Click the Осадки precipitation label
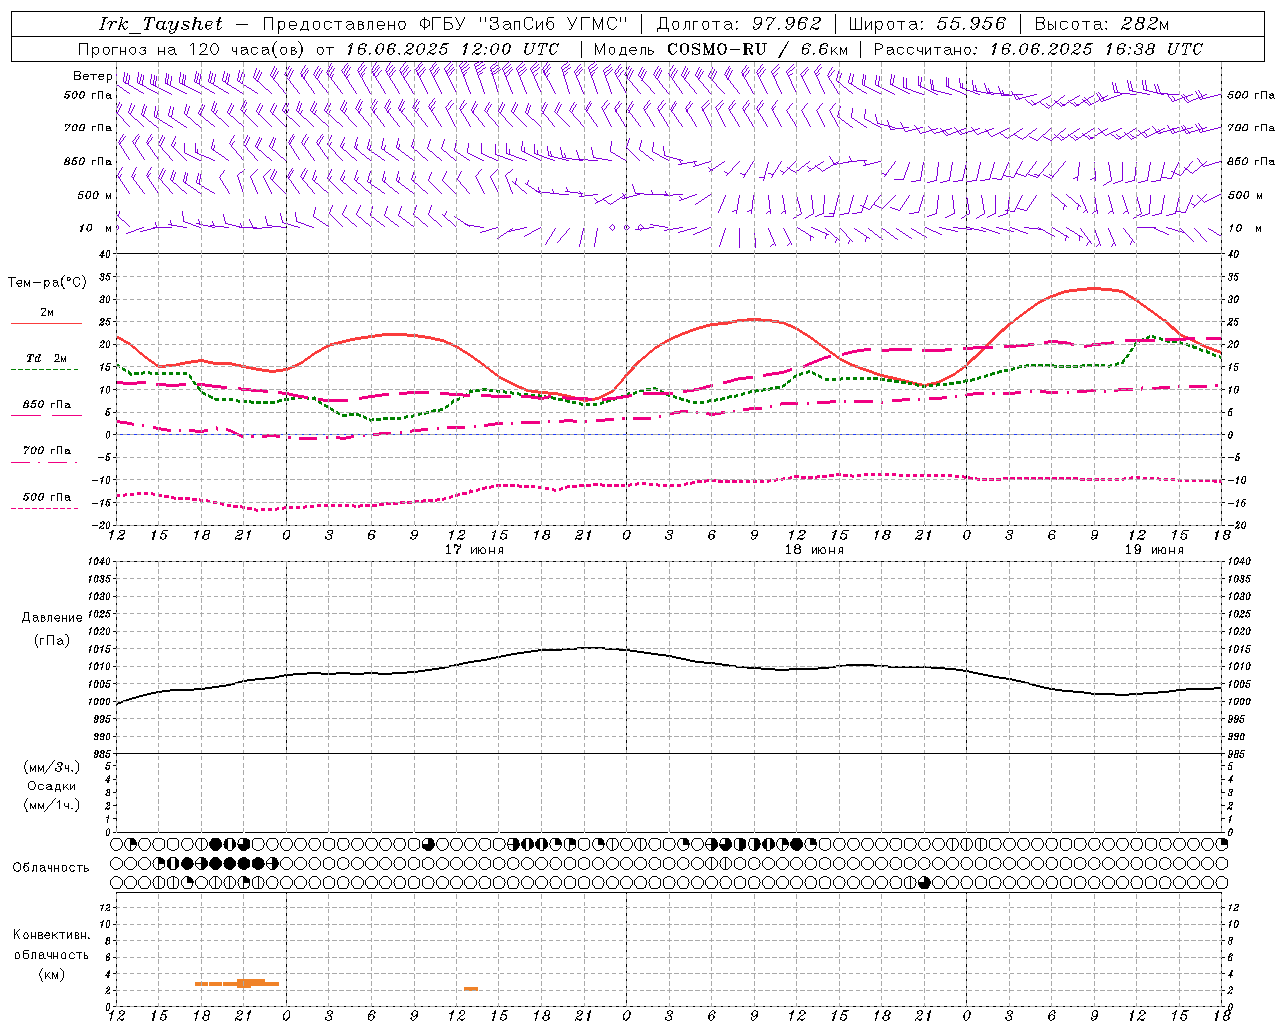1280x1024 pixels. (x=52, y=786)
